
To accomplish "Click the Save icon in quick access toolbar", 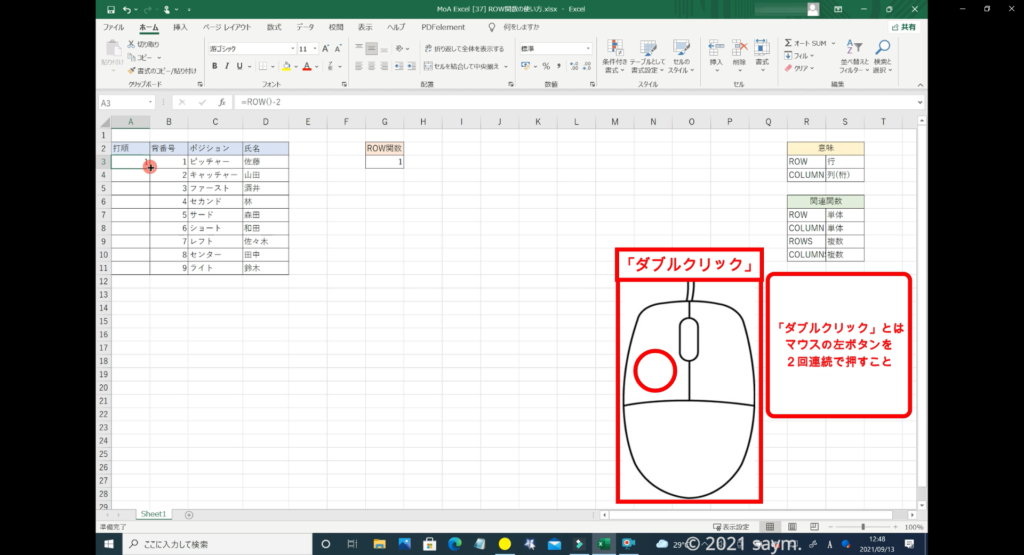I will (110, 9).
